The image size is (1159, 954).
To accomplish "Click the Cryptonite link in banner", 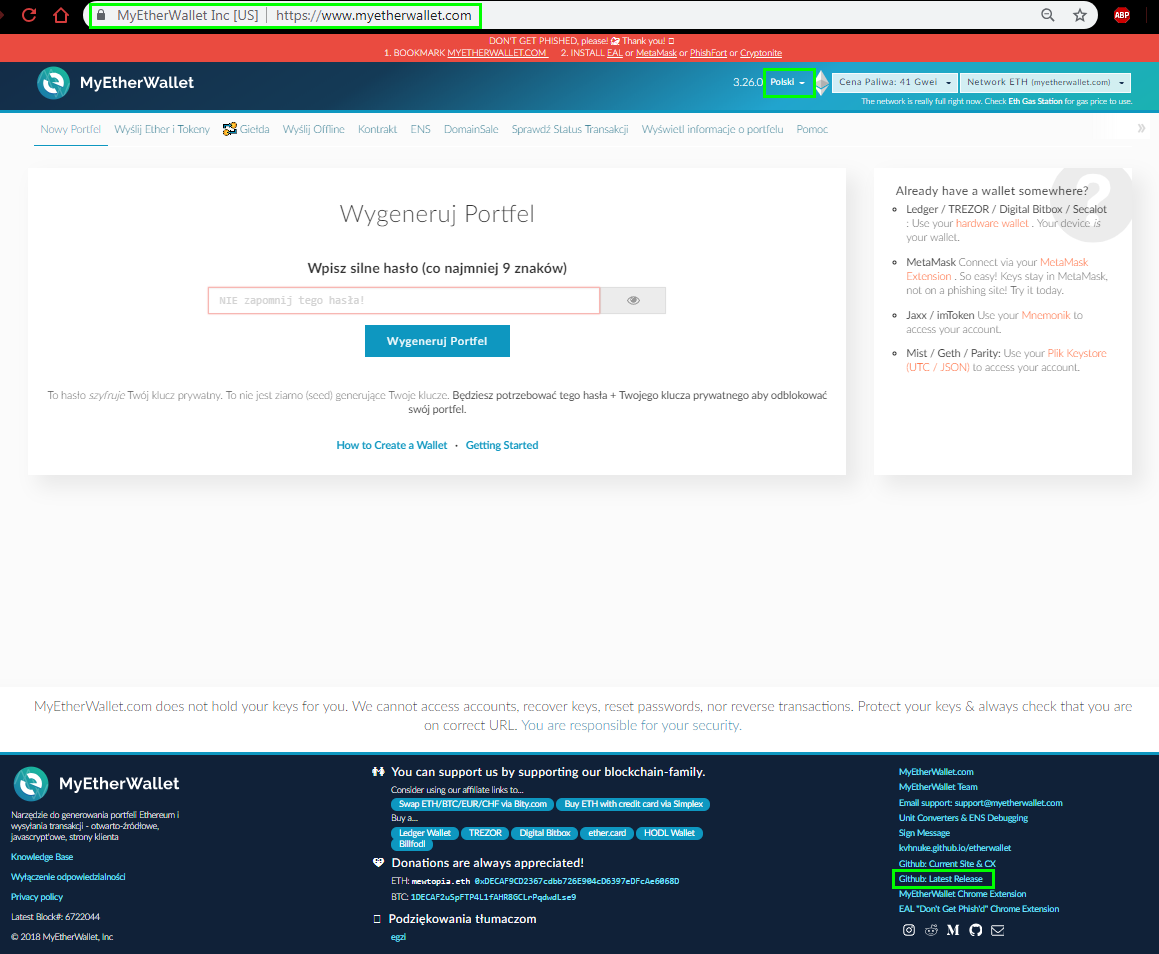I will tap(761, 53).
